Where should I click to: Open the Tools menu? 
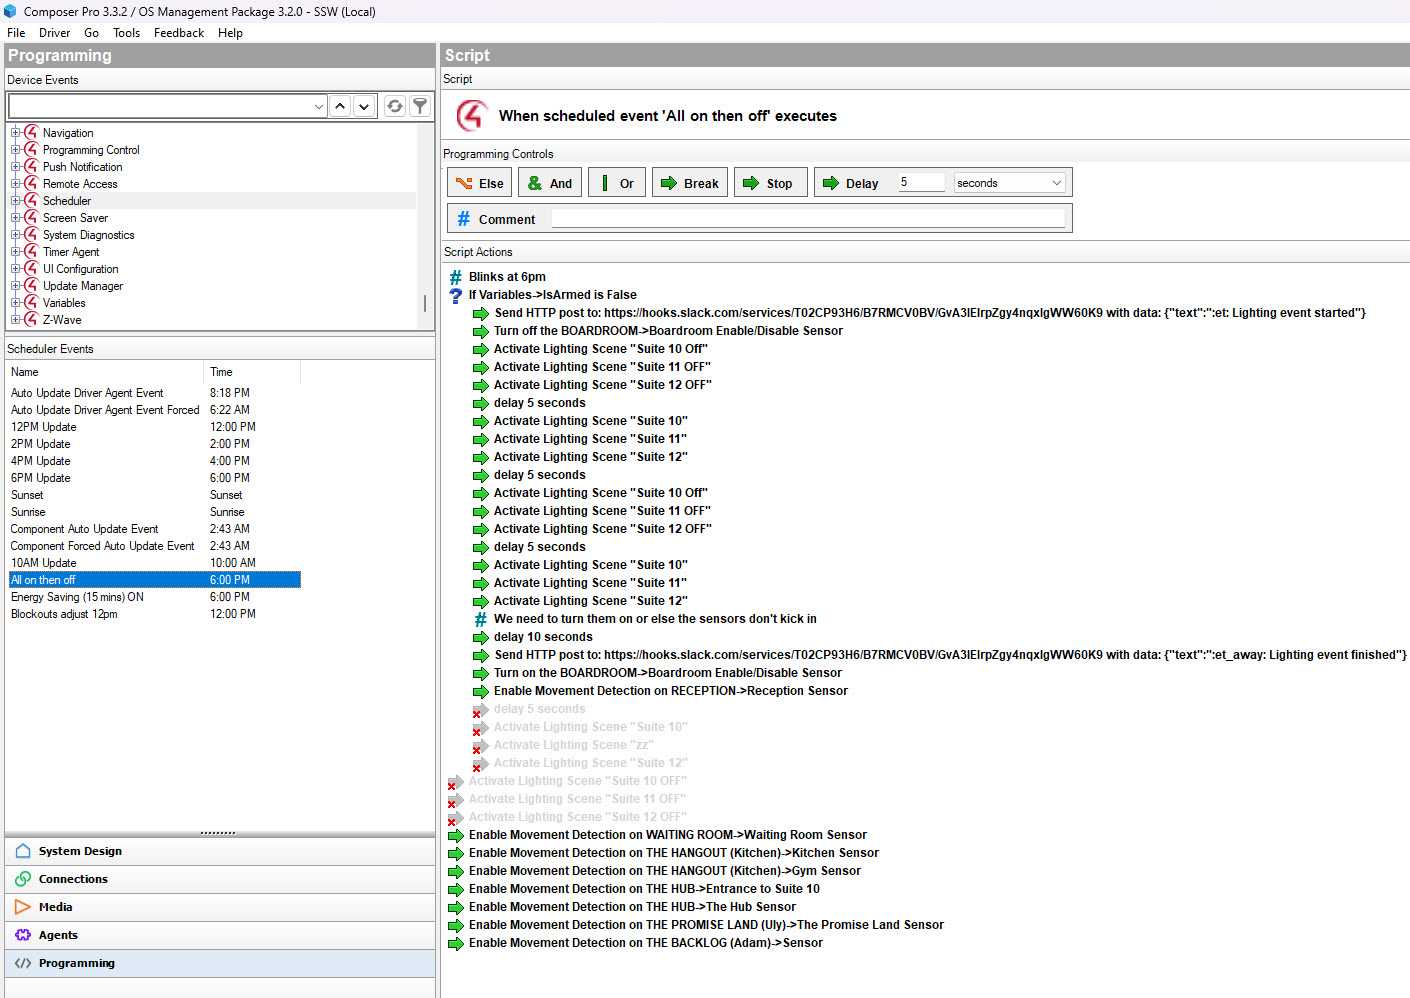(x=126, y=33)
